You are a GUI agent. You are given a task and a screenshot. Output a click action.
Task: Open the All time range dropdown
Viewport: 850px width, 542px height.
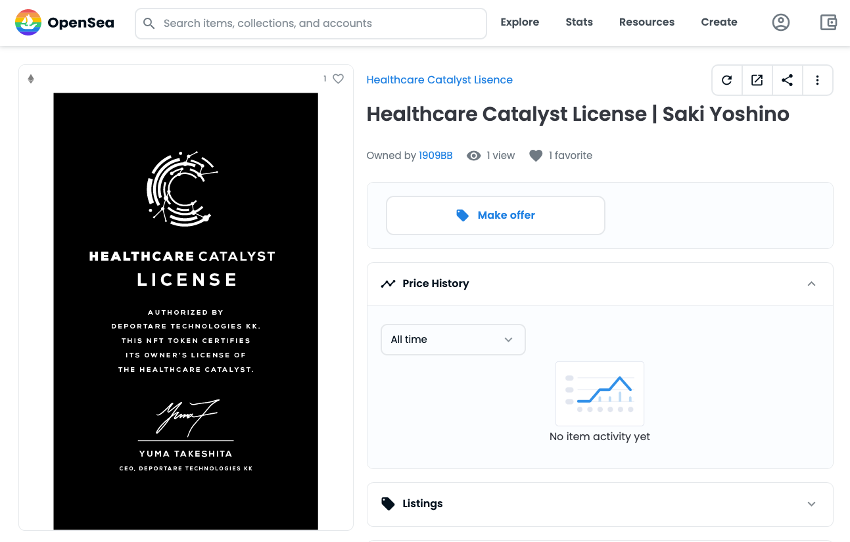tap(452, 340)
